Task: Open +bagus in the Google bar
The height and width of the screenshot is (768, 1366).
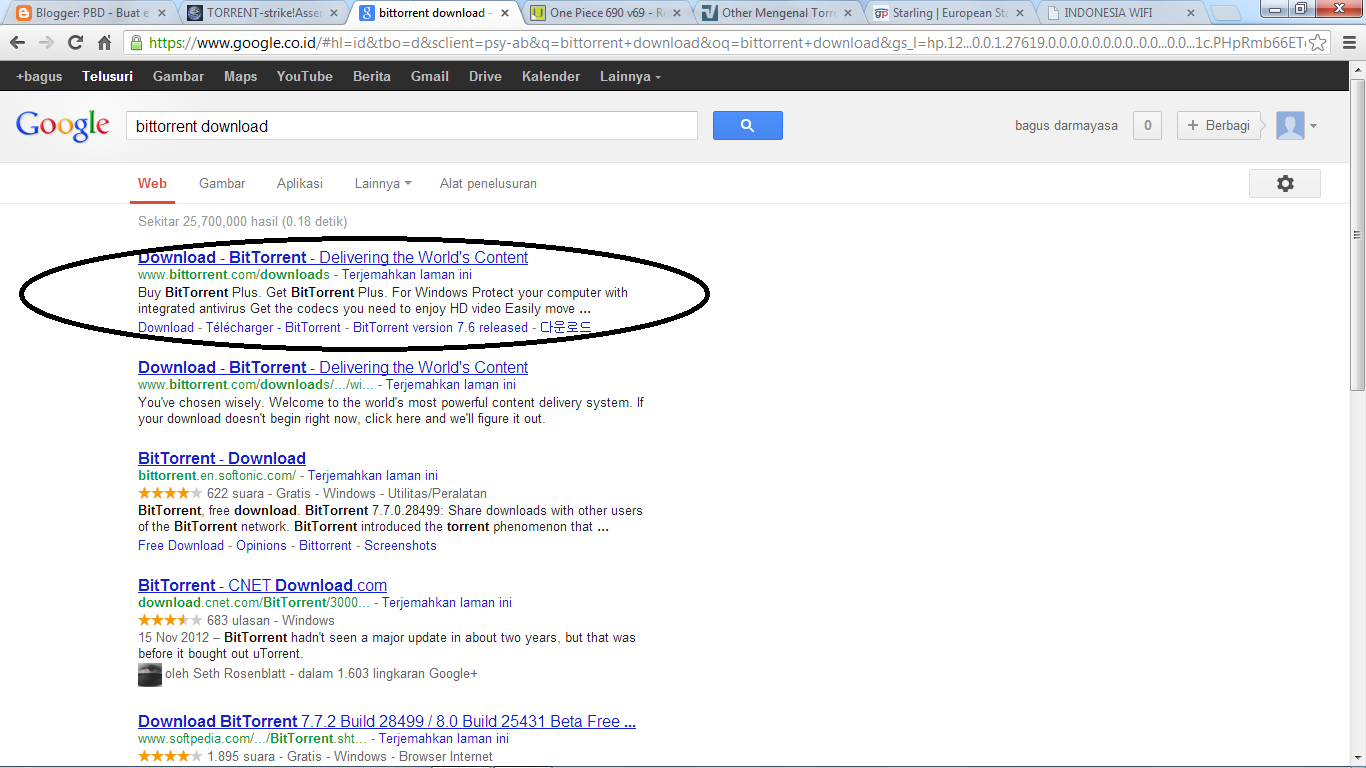Action: [x=39, y=77]
